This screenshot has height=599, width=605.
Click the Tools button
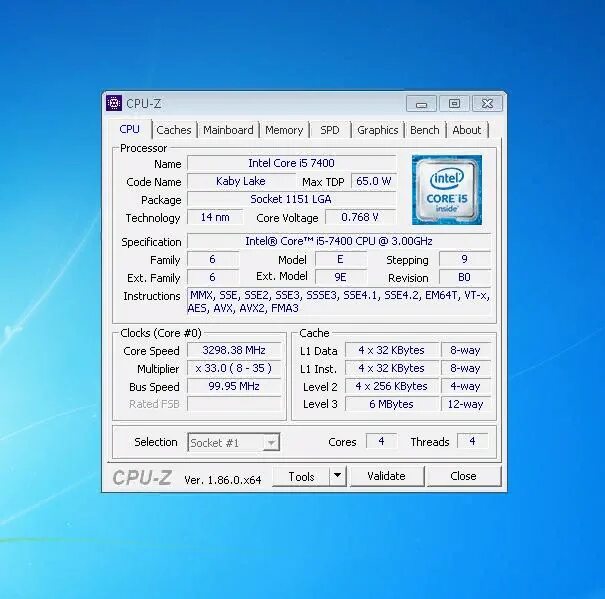[301, 476]
